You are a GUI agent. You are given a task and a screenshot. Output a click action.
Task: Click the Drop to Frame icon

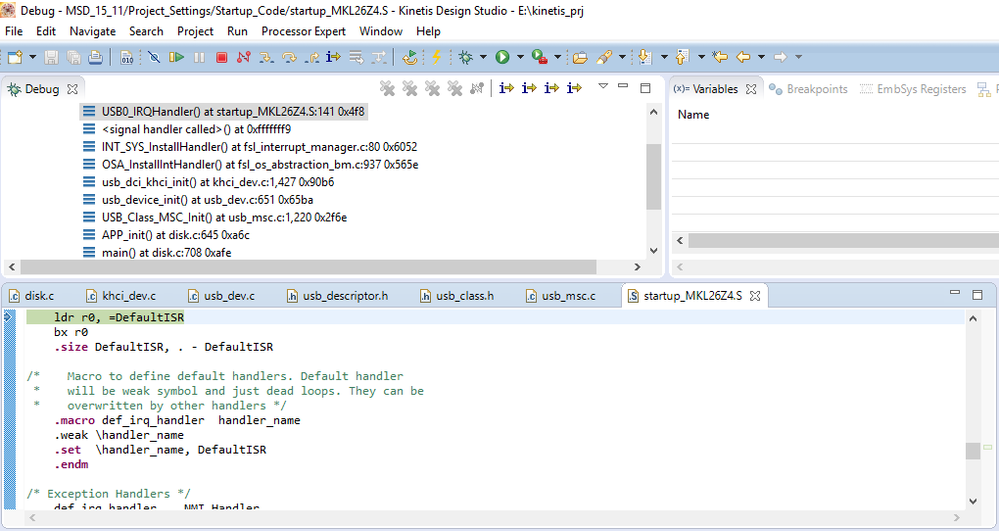pyautogui.click(x=356, y=57)
